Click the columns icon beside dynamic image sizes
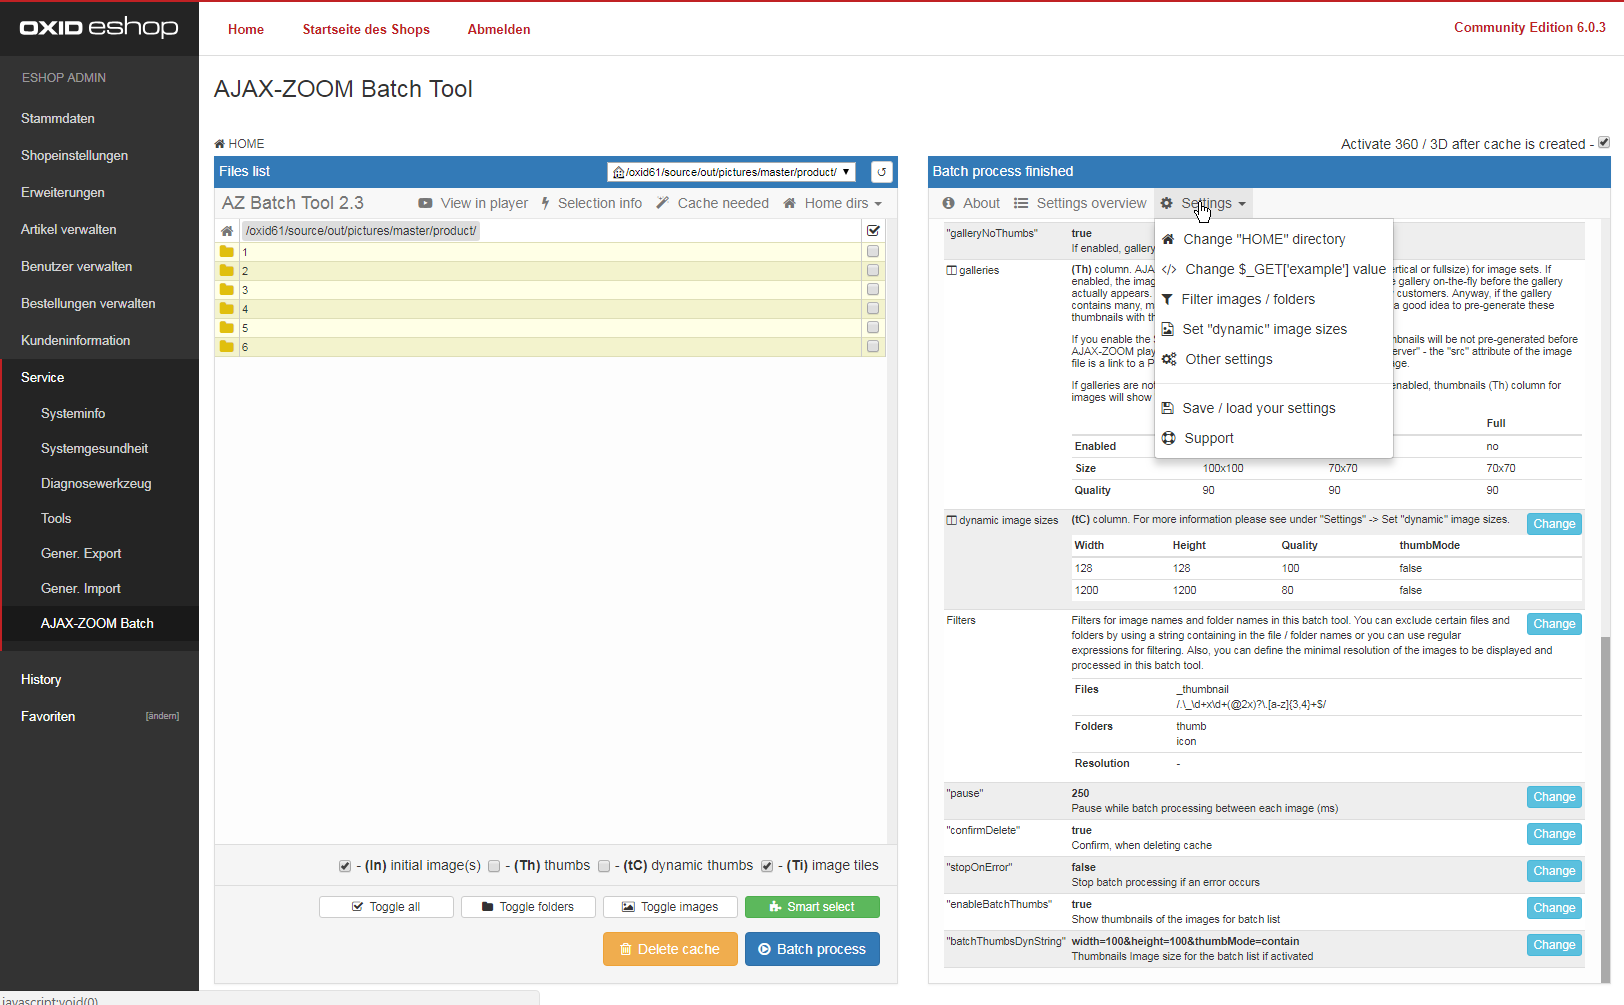1624x1005 pixels. point(952,520)
